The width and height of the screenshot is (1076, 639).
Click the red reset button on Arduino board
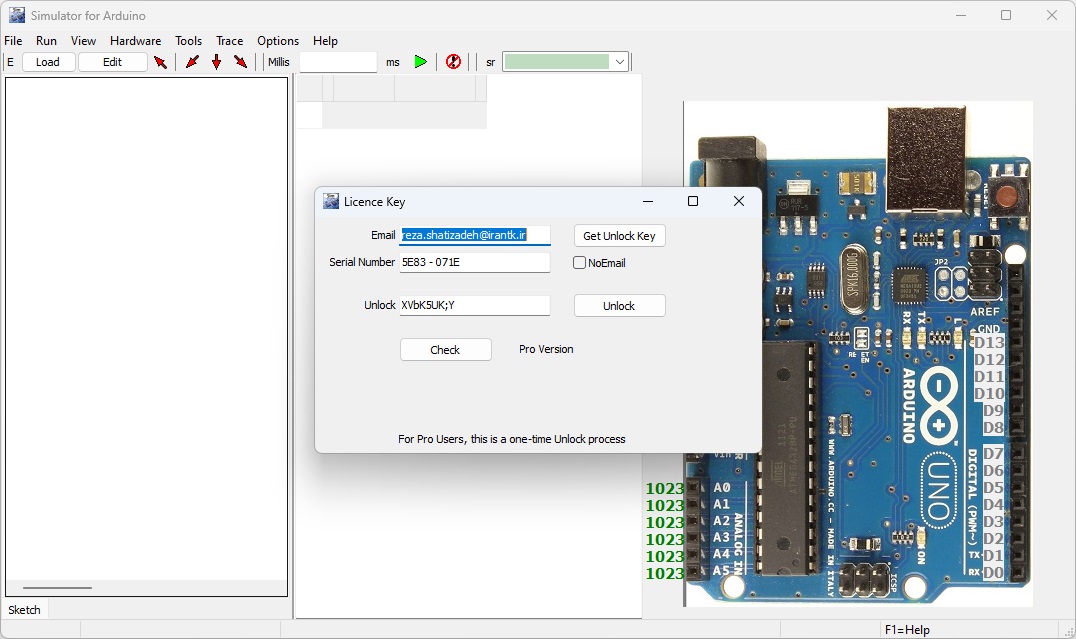[1007, 197]
